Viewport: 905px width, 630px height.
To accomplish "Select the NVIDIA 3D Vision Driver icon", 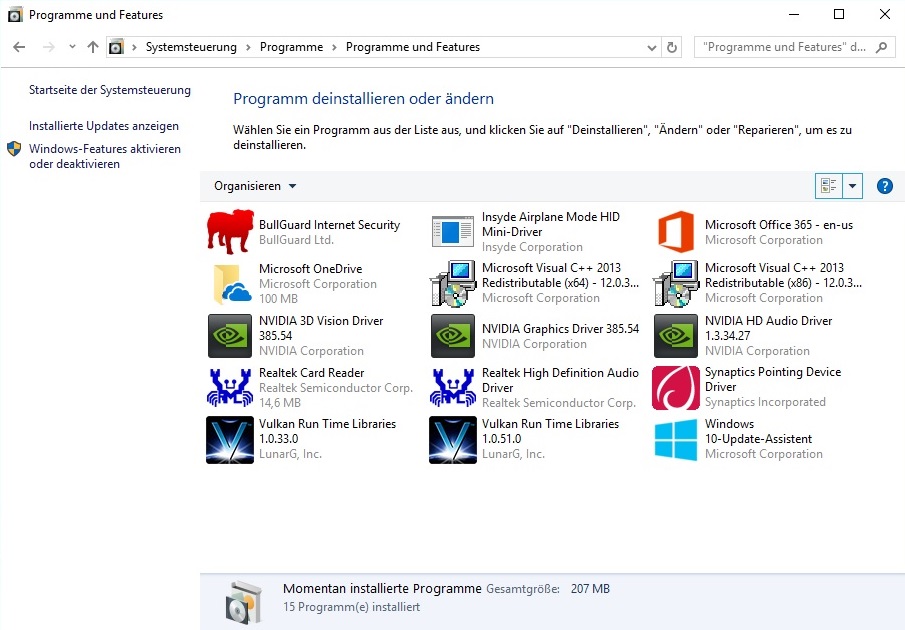I will (230, 336).
